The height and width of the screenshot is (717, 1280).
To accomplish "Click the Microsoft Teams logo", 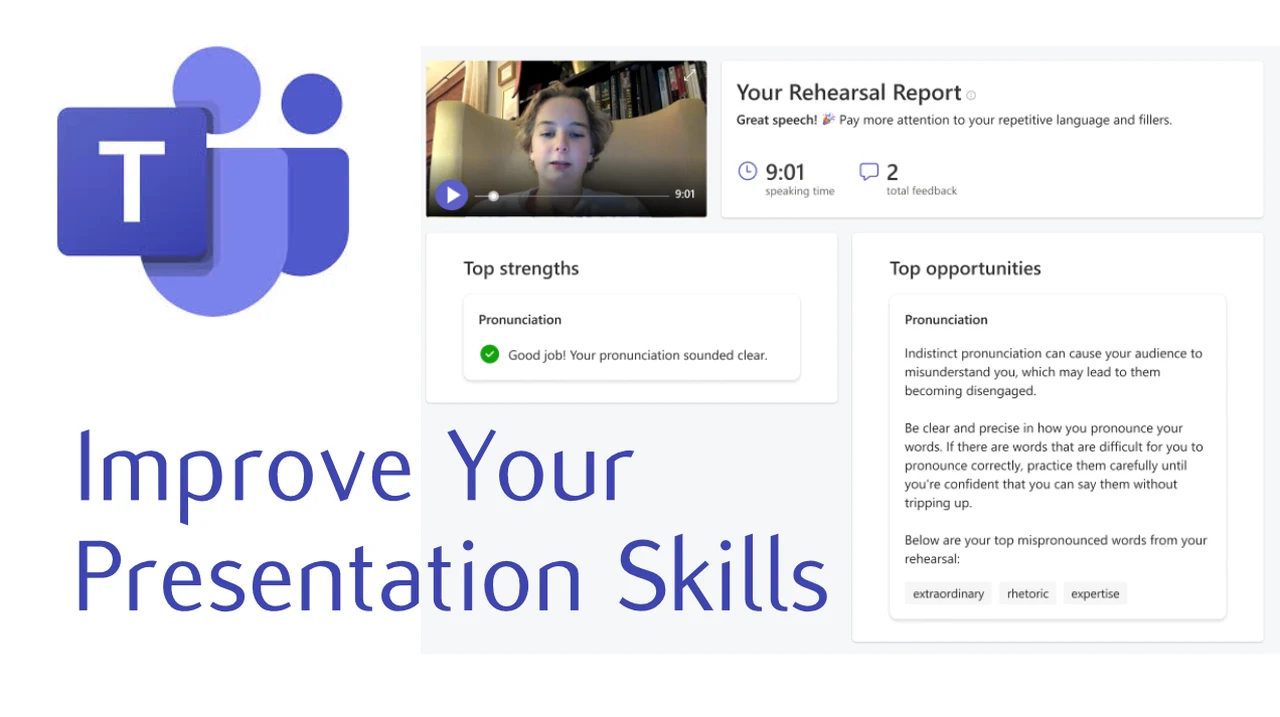I will (x=203, y=180).
